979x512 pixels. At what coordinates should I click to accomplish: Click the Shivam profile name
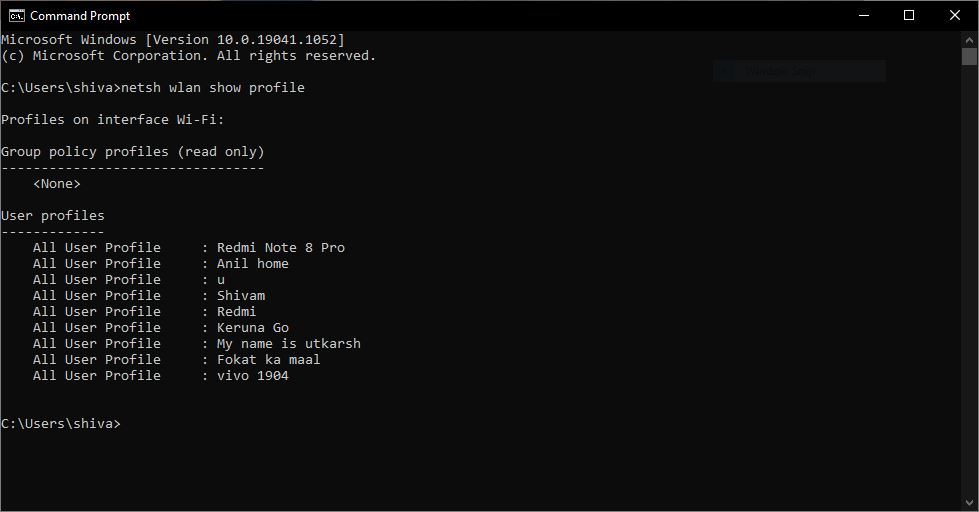coord(241,296)
